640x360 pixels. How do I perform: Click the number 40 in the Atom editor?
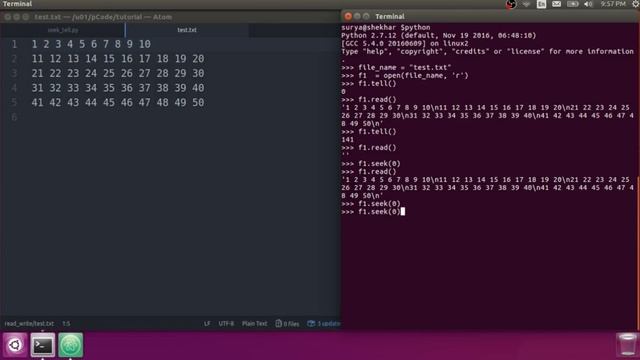[x=198, y=88]
